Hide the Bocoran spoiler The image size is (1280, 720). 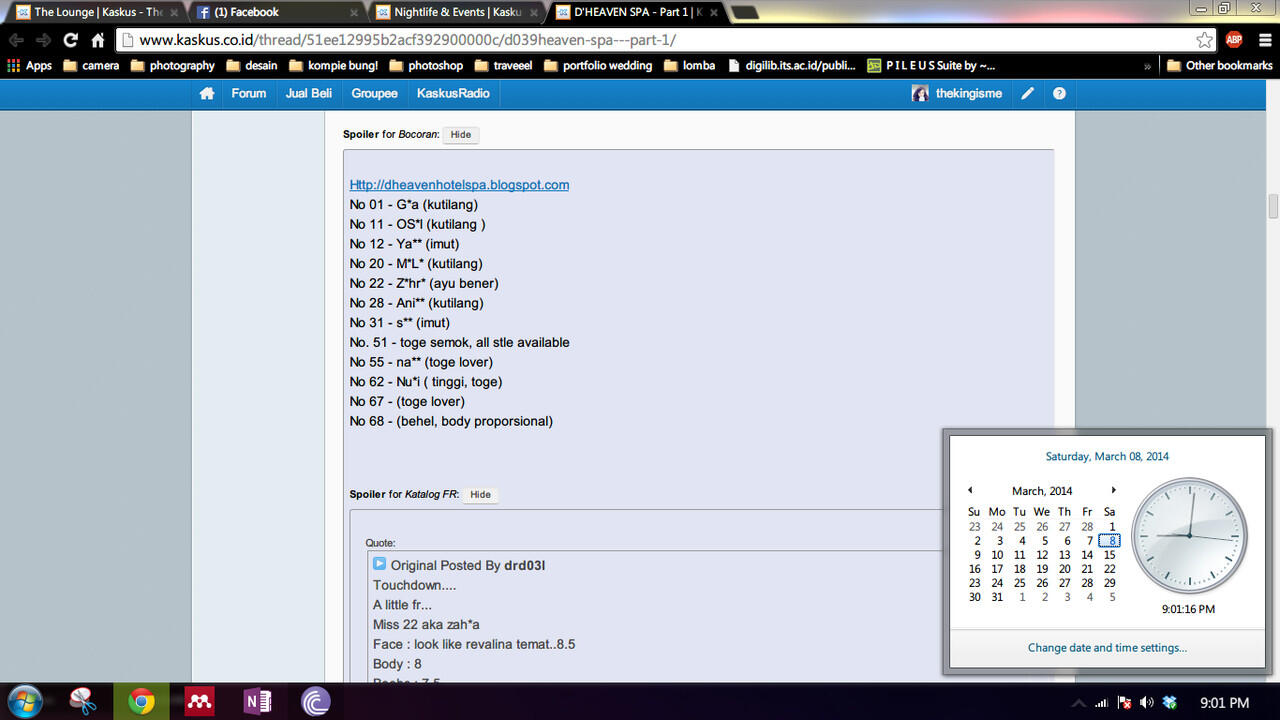(x=460, y=134)
